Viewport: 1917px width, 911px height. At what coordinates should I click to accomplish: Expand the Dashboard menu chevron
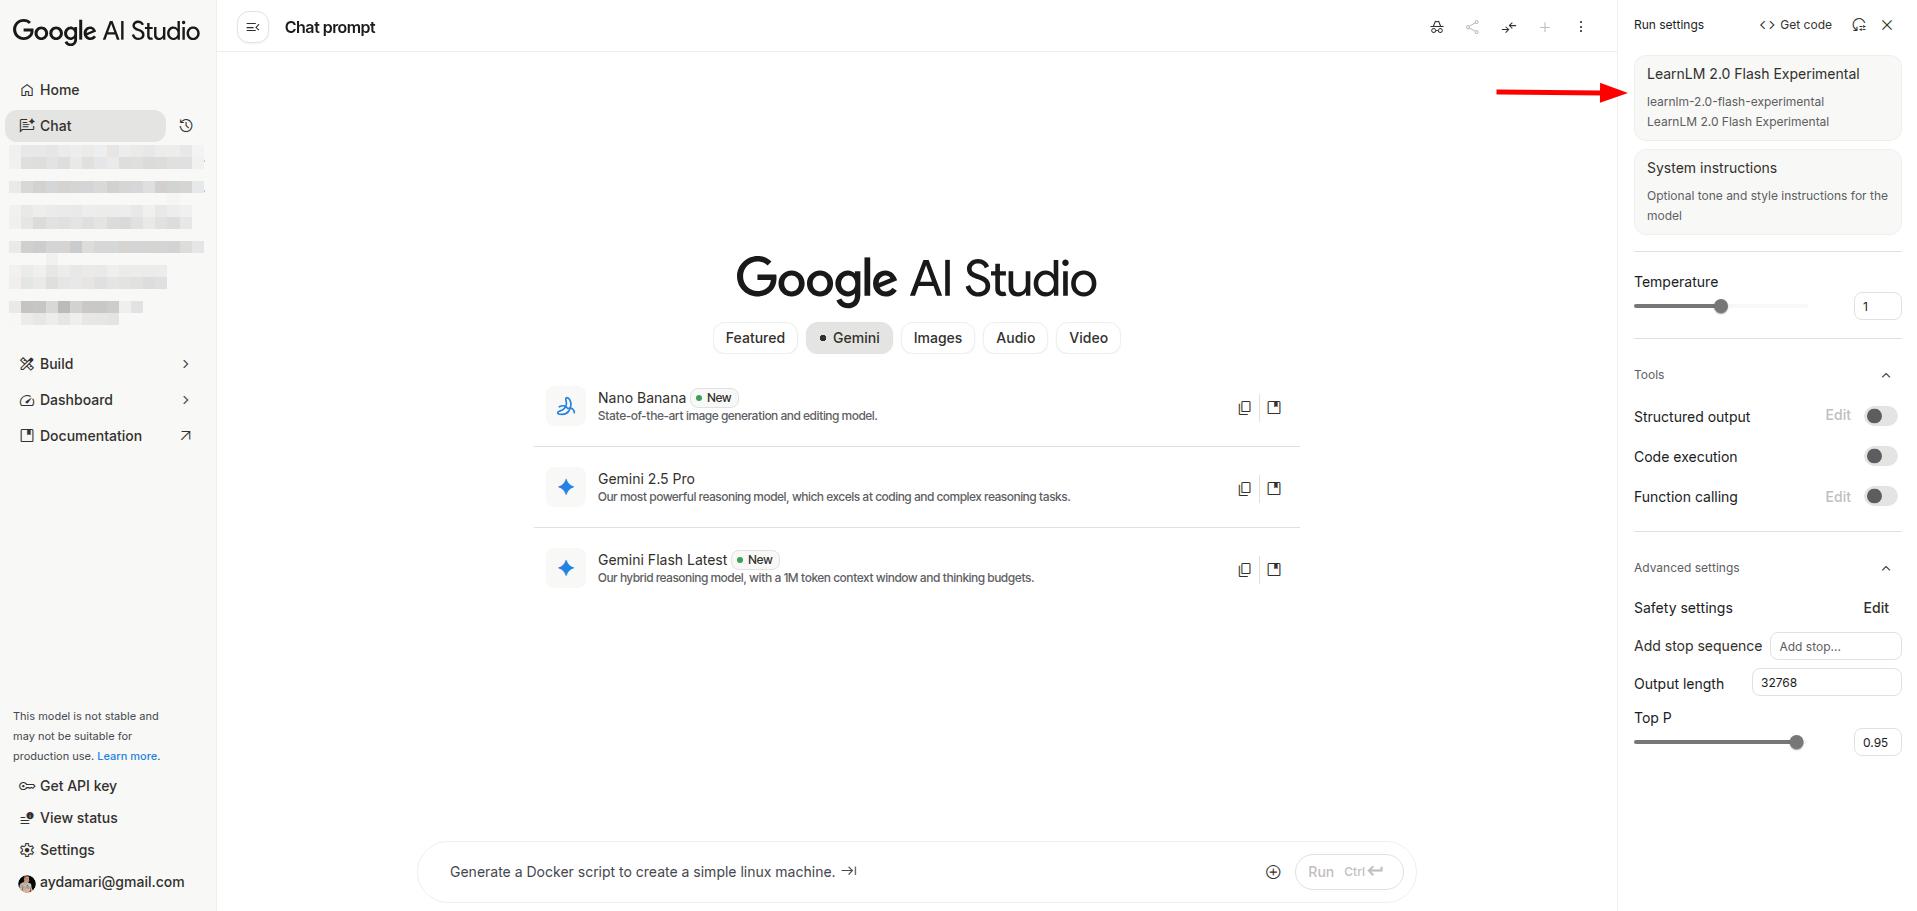tap(186, 400)
